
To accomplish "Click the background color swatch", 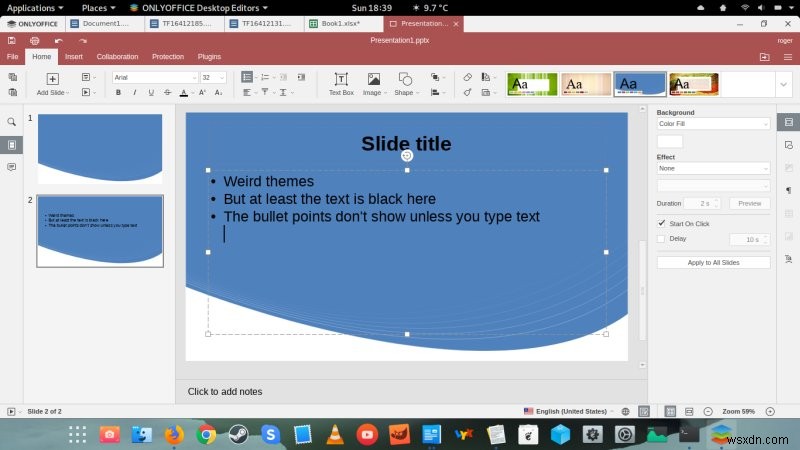I will tap(669, 141).
